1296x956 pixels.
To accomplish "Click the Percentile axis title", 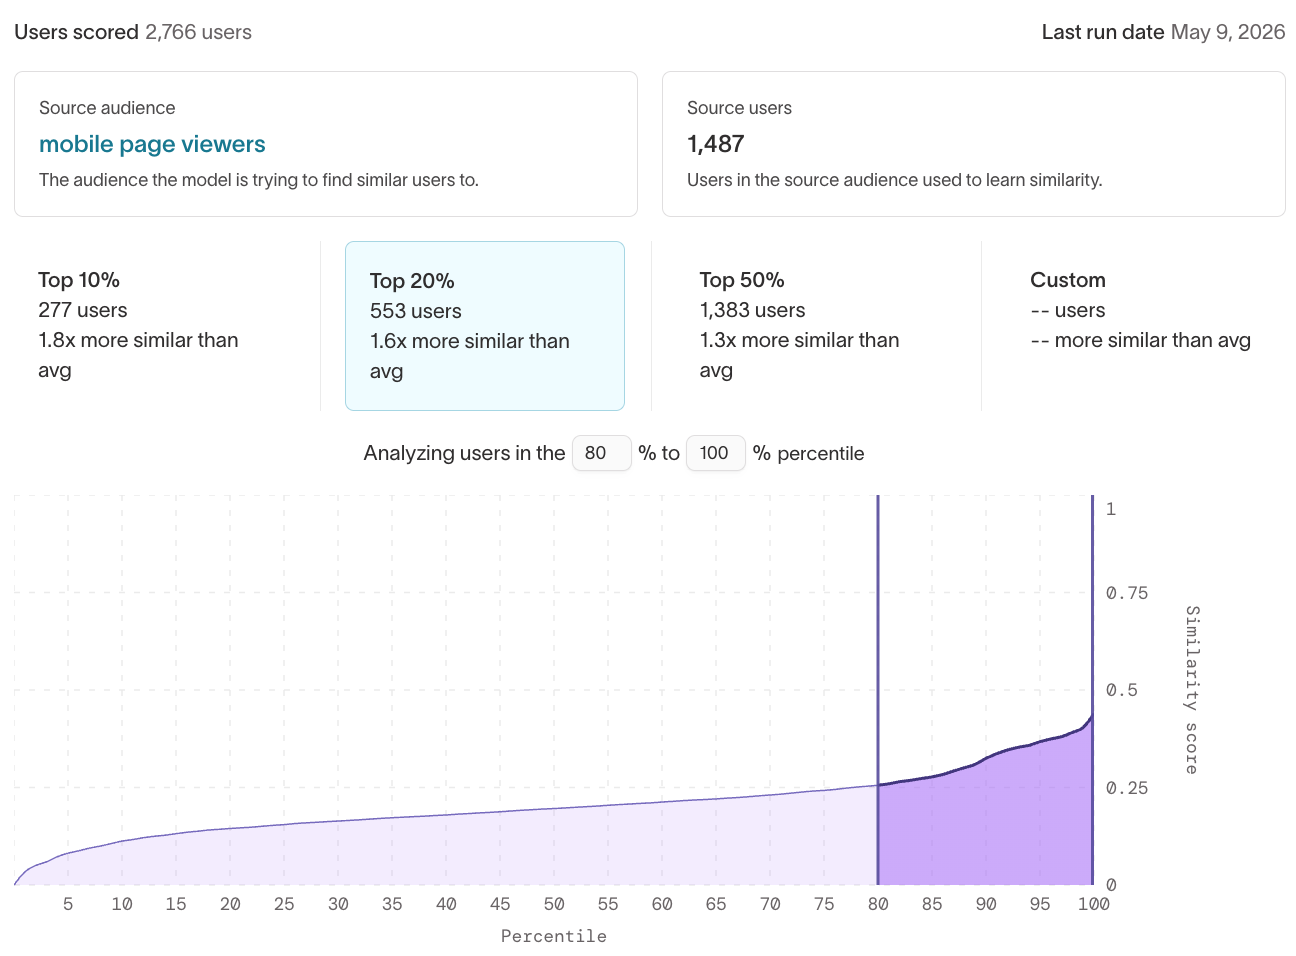I will click(x=554, y=936).
